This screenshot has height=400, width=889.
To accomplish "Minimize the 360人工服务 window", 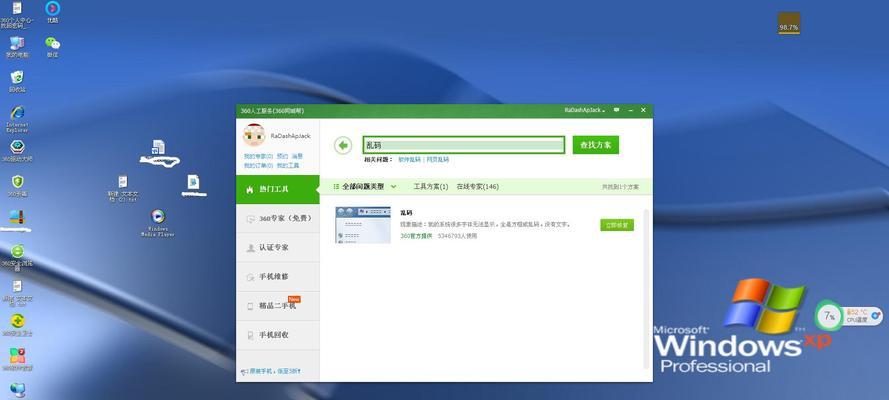I will point(630,110).
